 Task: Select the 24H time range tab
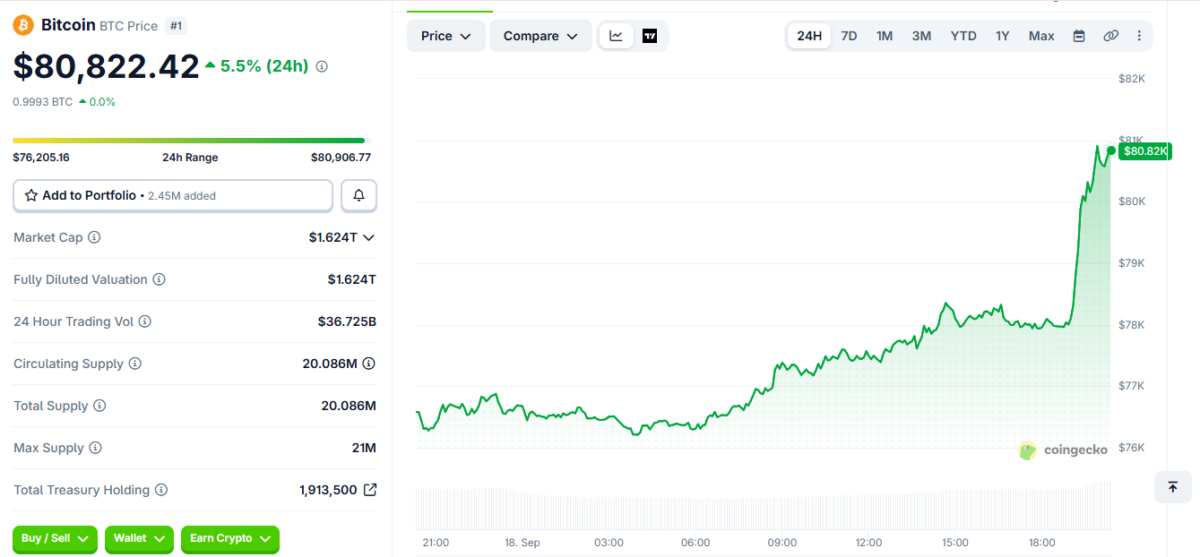click(809, 36)
